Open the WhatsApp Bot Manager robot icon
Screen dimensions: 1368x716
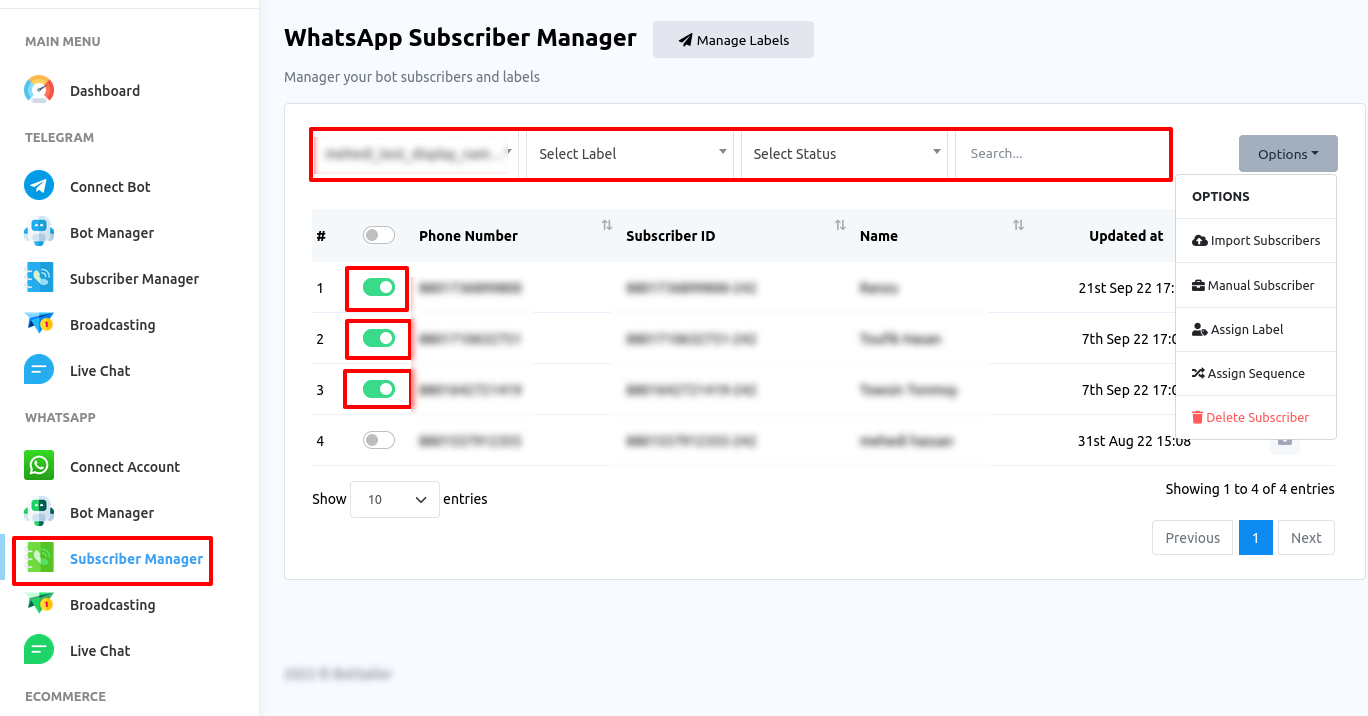pyautogui.click(x=39, y=512)
